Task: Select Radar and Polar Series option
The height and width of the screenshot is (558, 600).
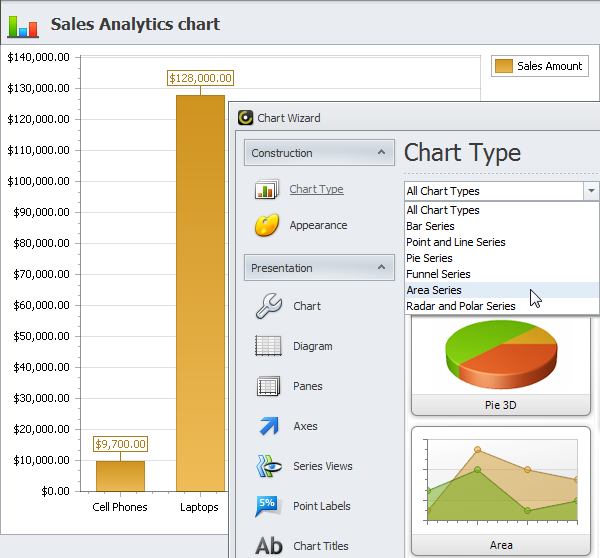Action: [460, 306]
